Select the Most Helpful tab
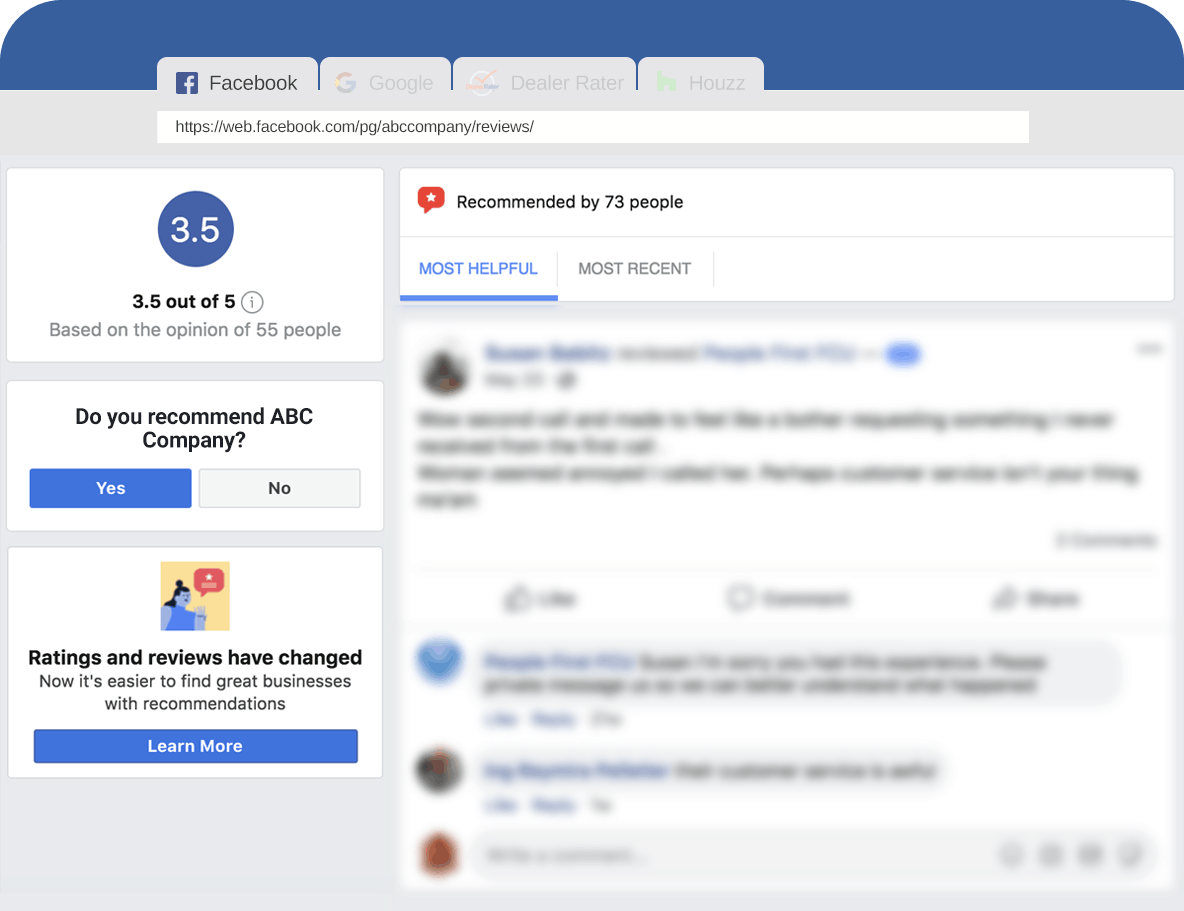Viewport: 1184px width, 911px height. coord(478,269)
